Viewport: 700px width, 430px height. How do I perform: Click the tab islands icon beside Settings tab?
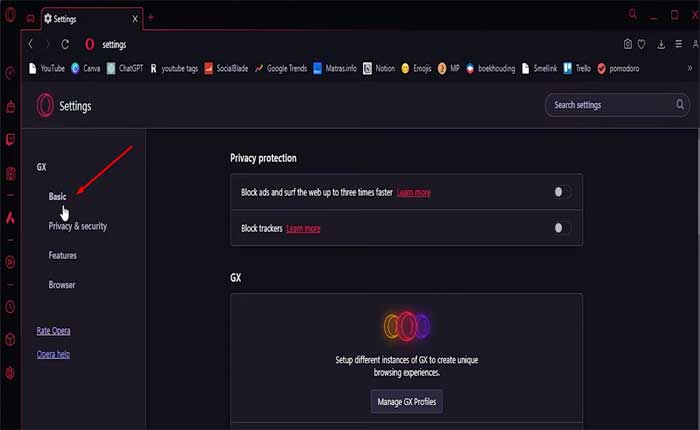point(30,18)
